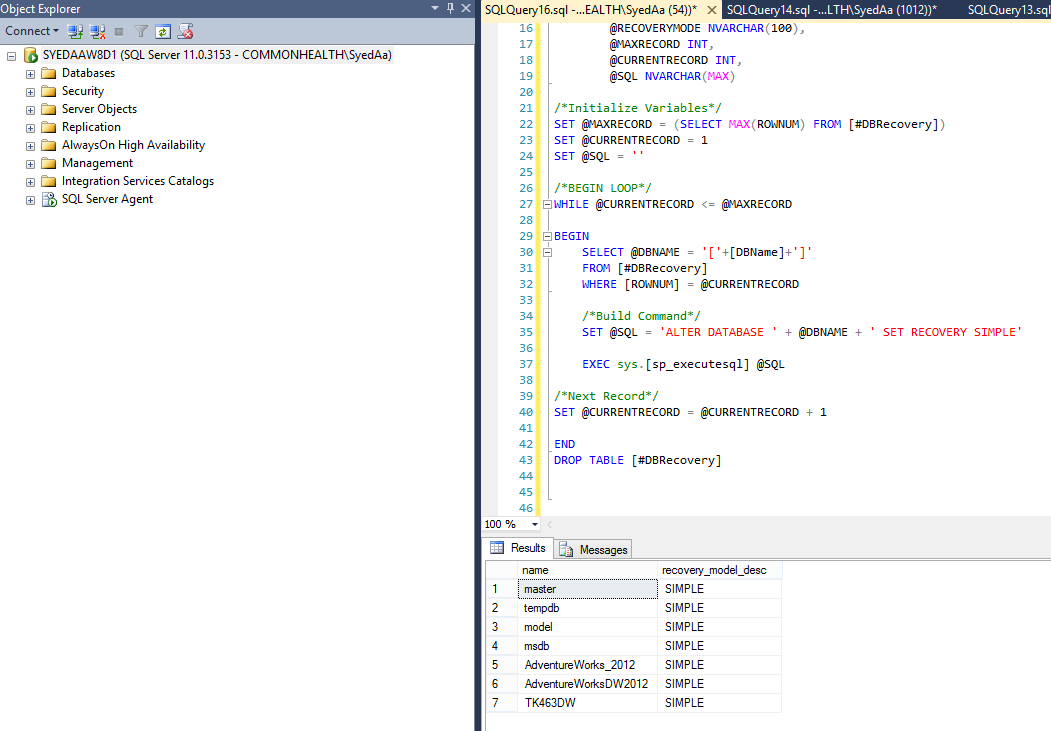Click the script icon with red X

186,31
